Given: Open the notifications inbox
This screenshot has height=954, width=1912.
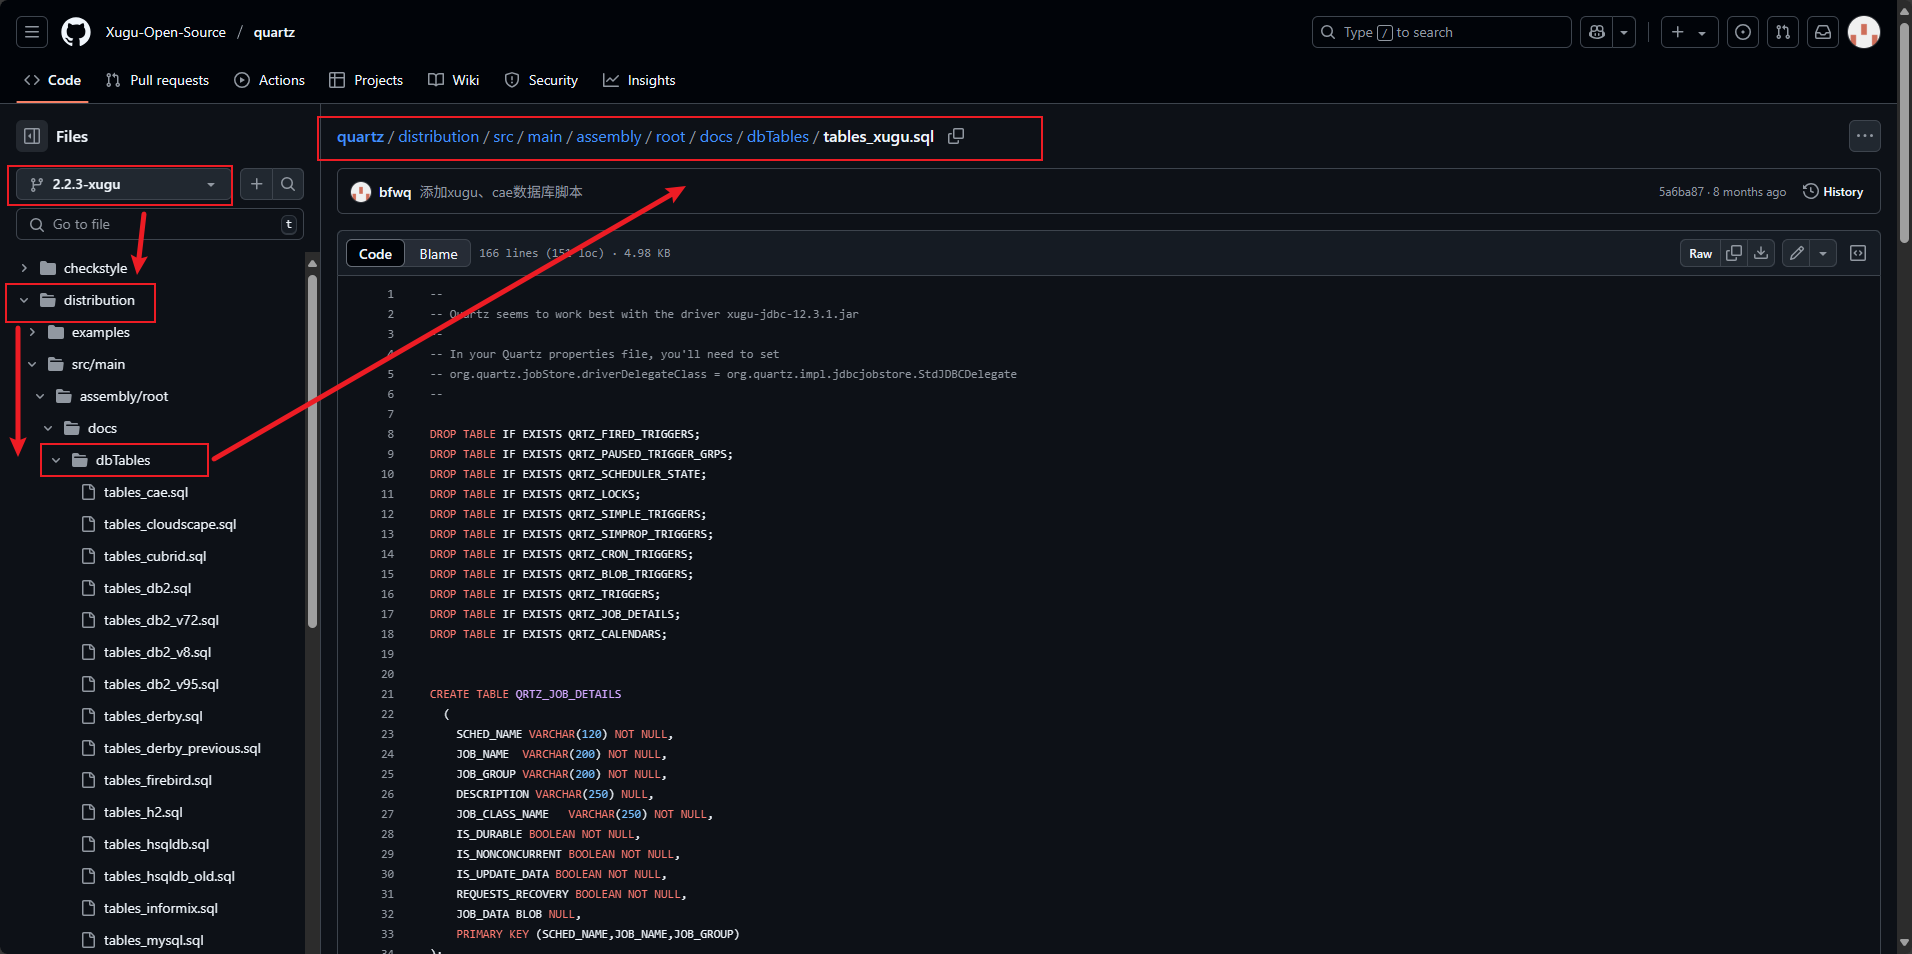Looking at the screenshot, I should (1823, 32).
